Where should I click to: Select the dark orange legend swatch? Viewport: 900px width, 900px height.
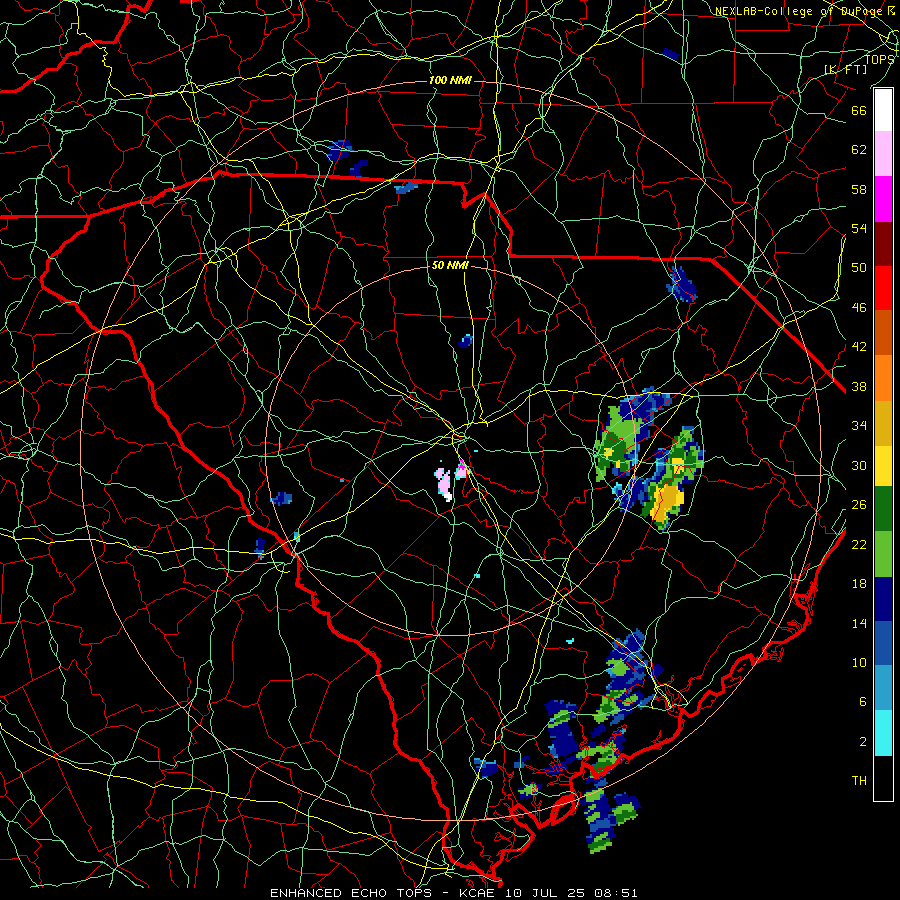click(883, 333)
